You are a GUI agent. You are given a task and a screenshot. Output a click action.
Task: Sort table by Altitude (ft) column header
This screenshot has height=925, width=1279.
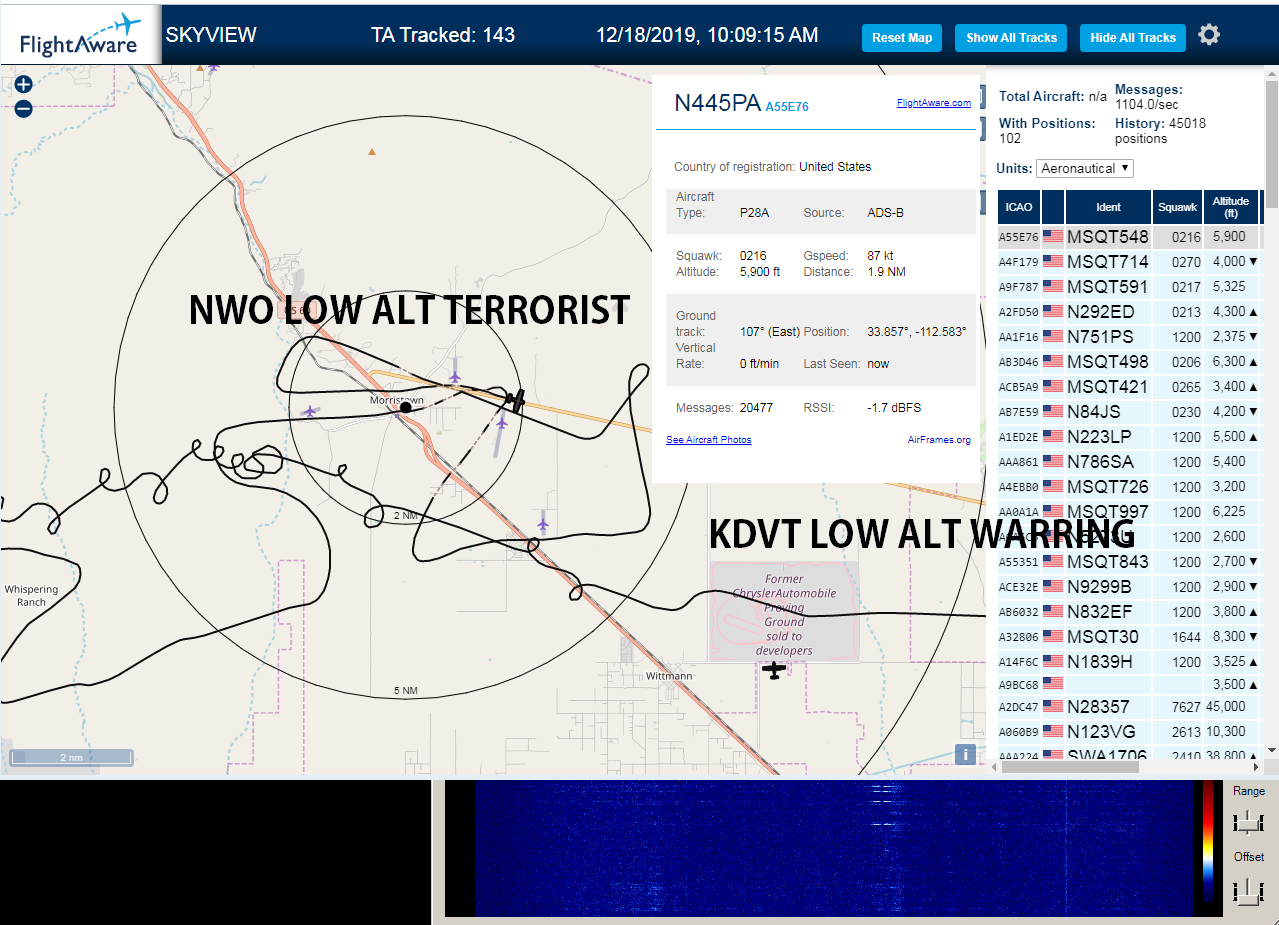[x=1231, y=207]
